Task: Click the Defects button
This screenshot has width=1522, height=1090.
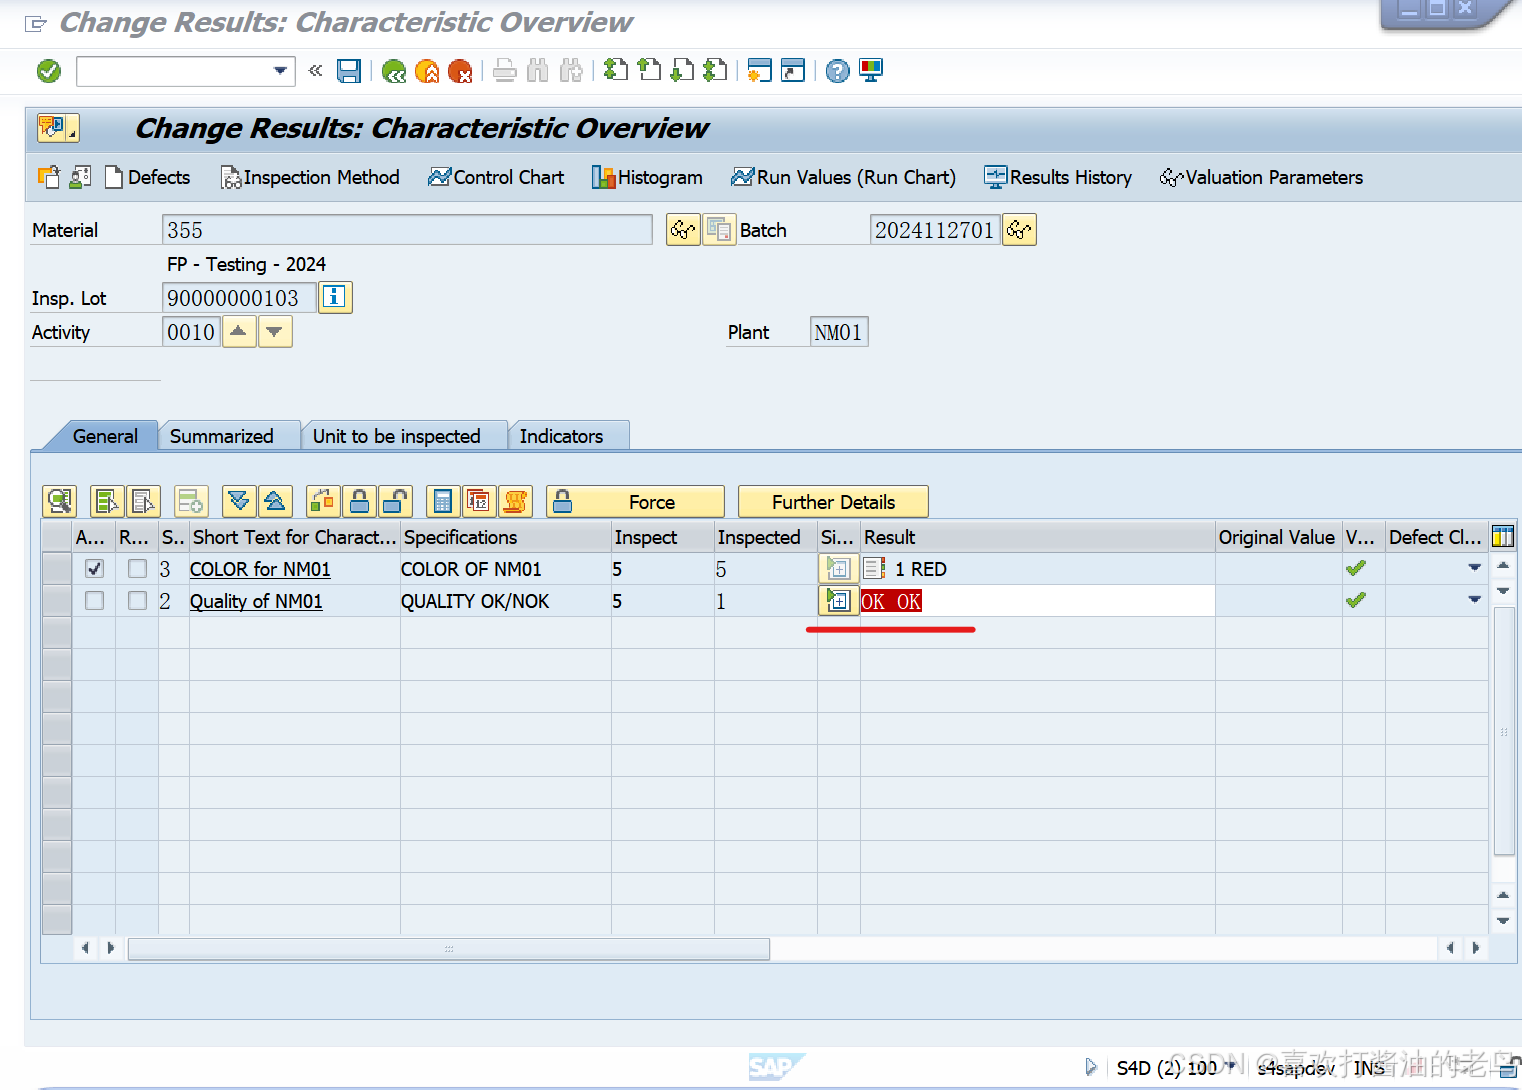Action: (147, 177)
